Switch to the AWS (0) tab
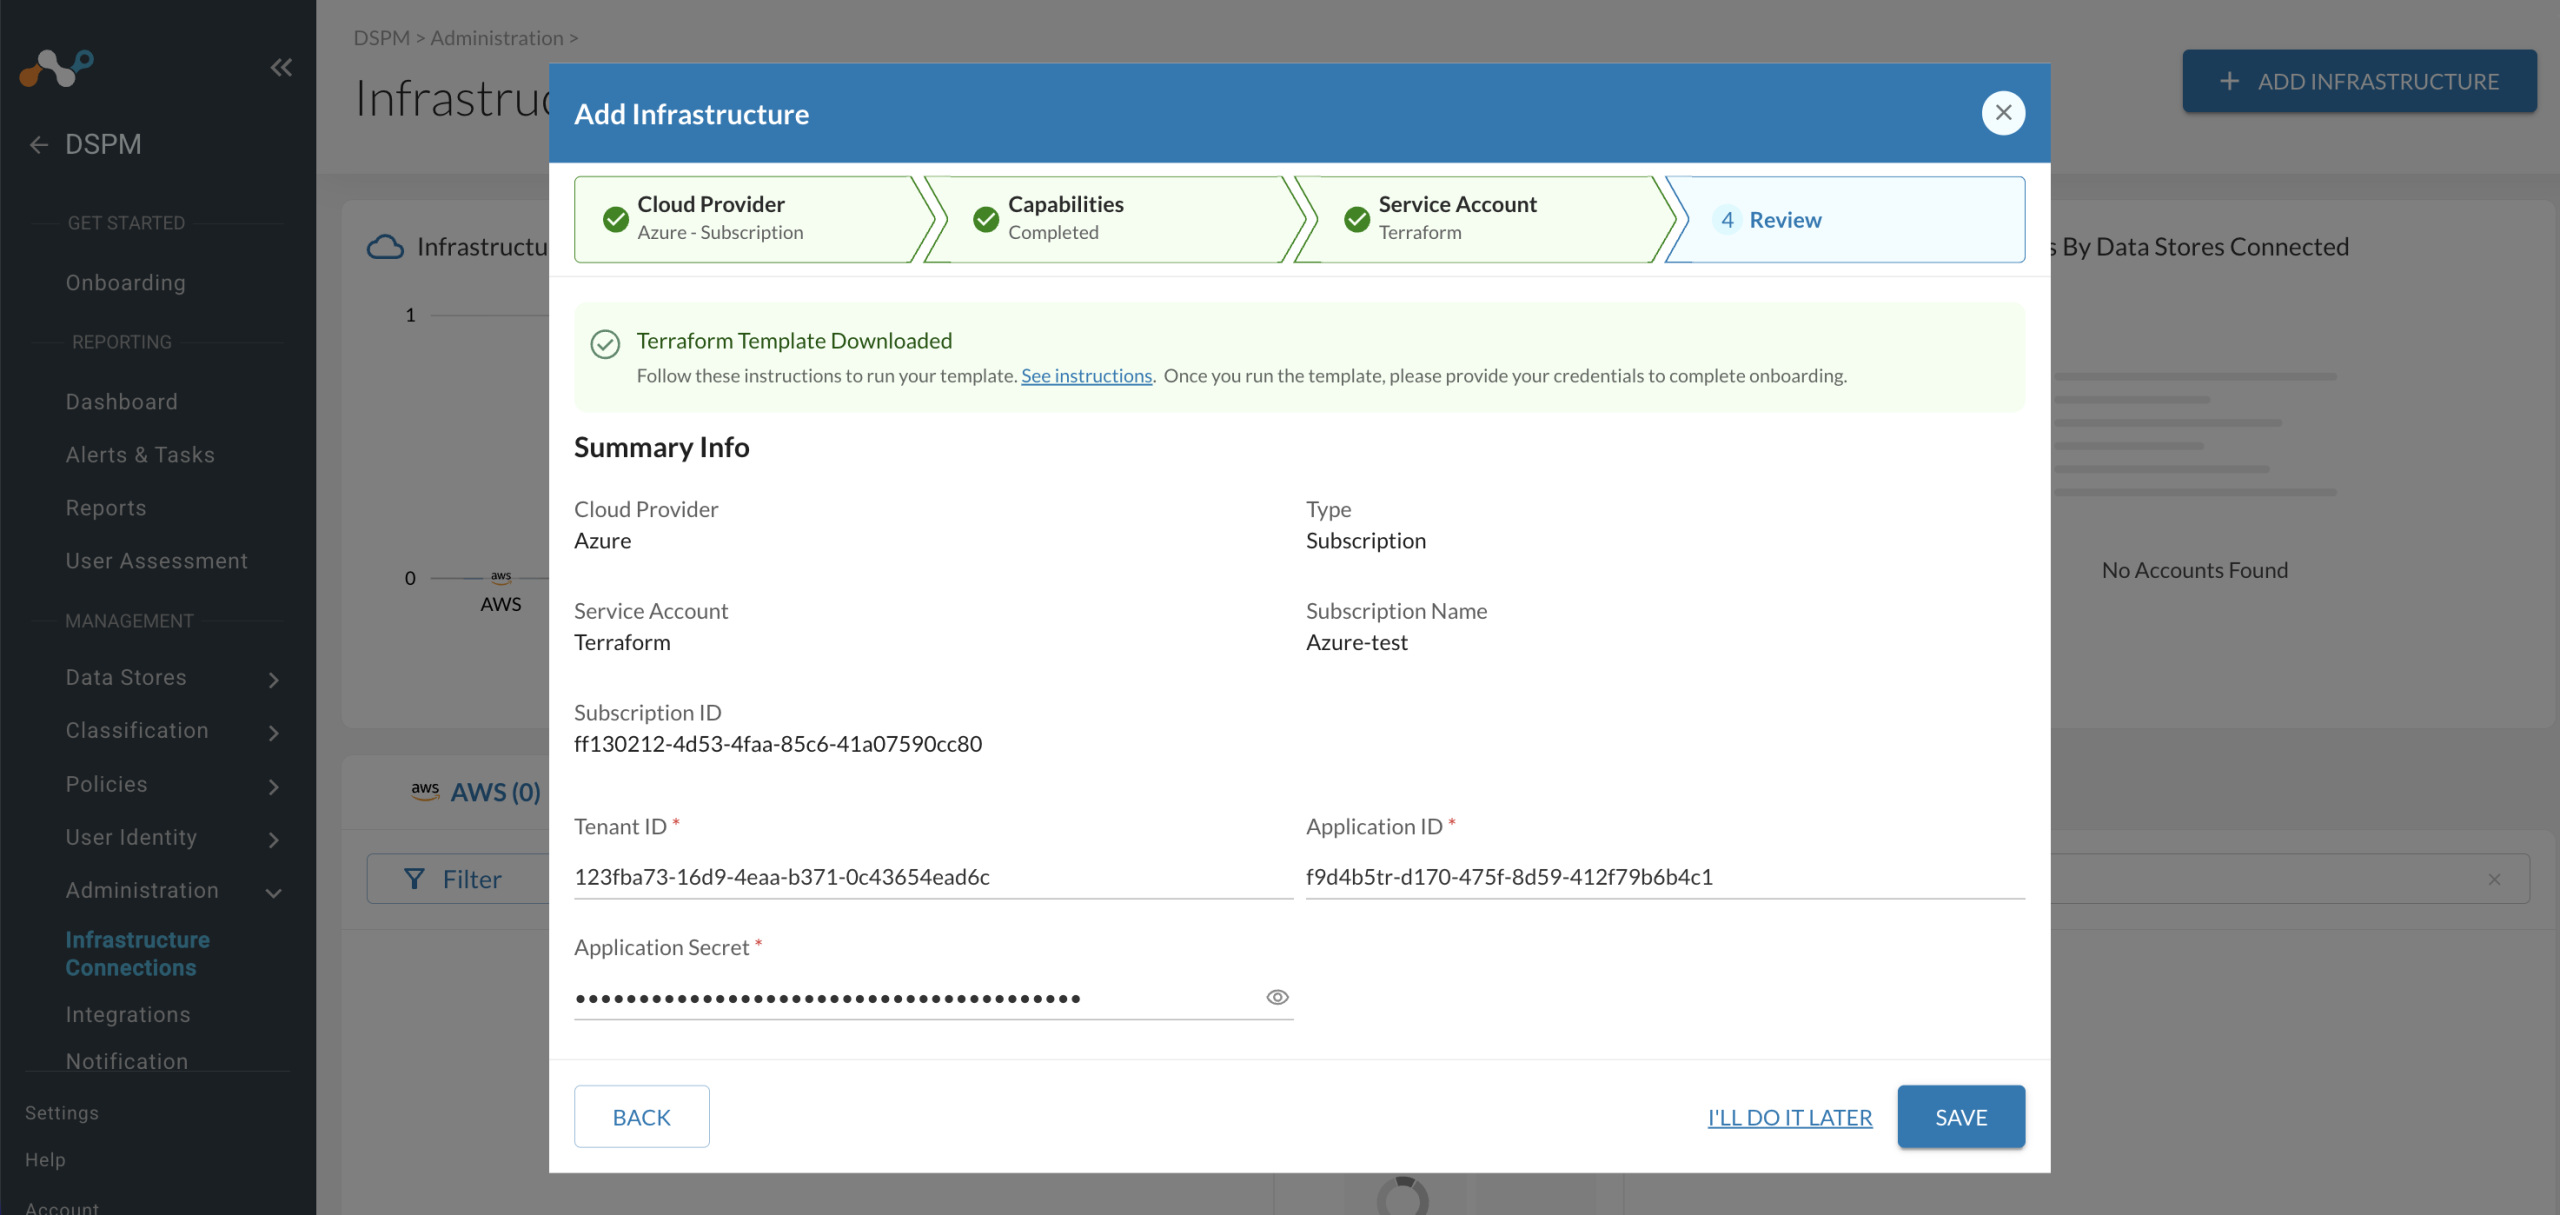 [476, 792]
